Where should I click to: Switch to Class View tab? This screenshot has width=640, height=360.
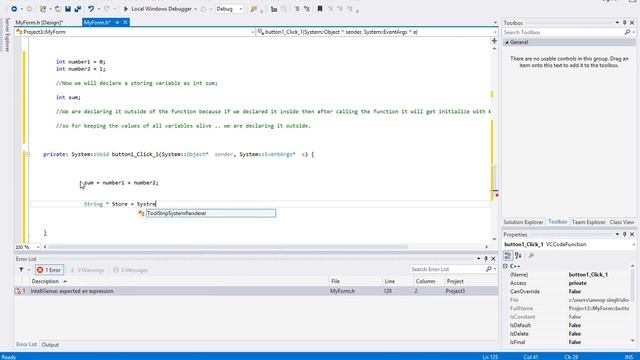(622, 222)
